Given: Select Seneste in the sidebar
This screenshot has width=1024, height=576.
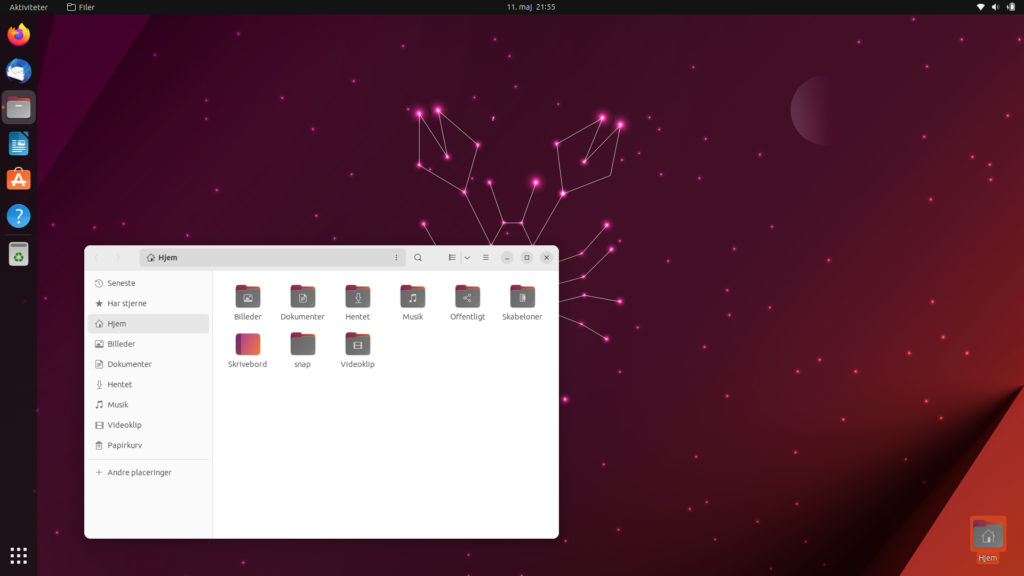Looking at the screenshot, I should (148, 283).
